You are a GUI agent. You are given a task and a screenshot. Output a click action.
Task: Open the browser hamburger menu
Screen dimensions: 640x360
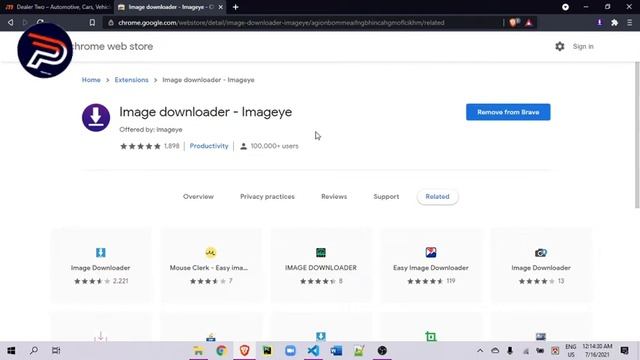[x=629, y=23]
